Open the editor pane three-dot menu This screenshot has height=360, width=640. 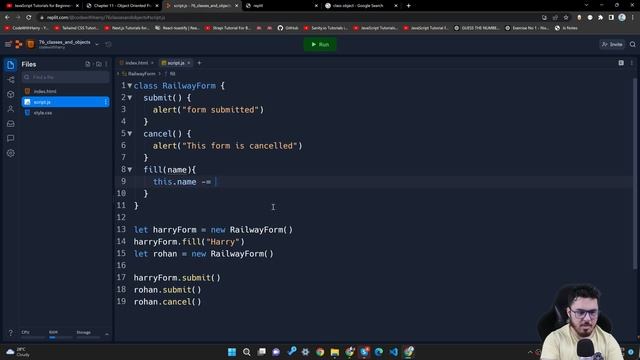(x=631, y=63)
